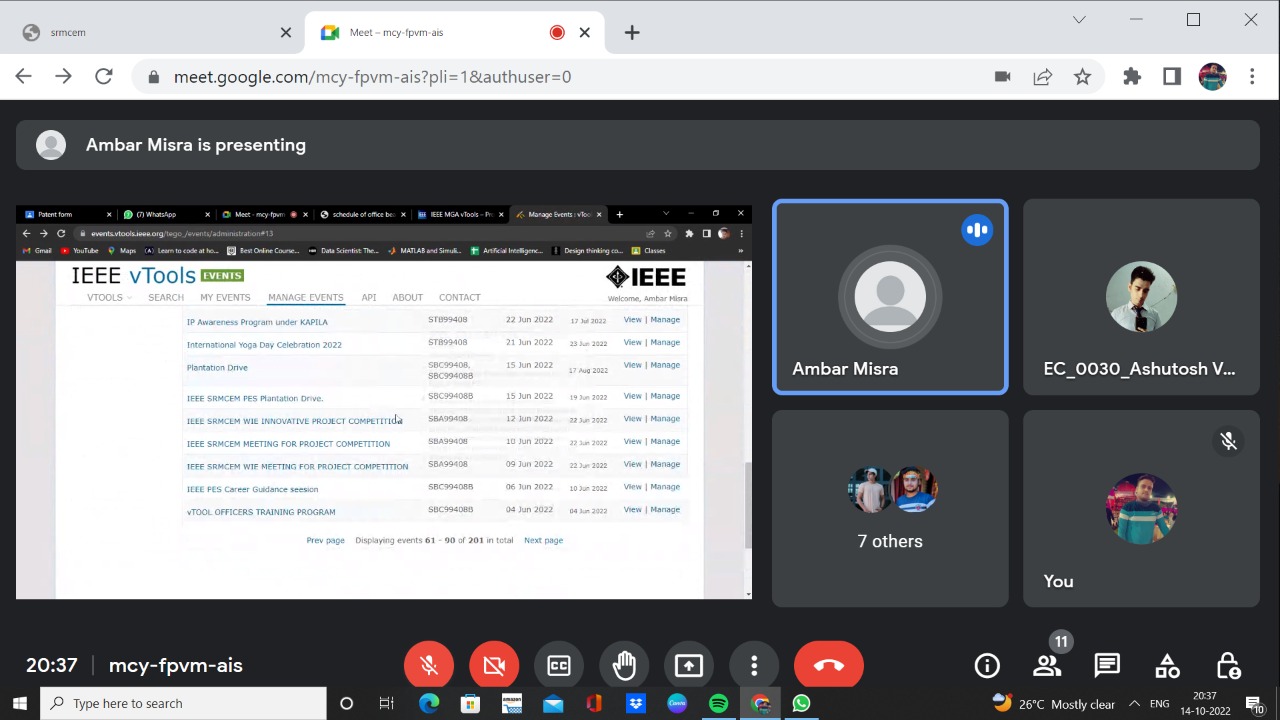Leave the call with red hang-up button
The image size is (1280, 720).
(x=828, y=666)
